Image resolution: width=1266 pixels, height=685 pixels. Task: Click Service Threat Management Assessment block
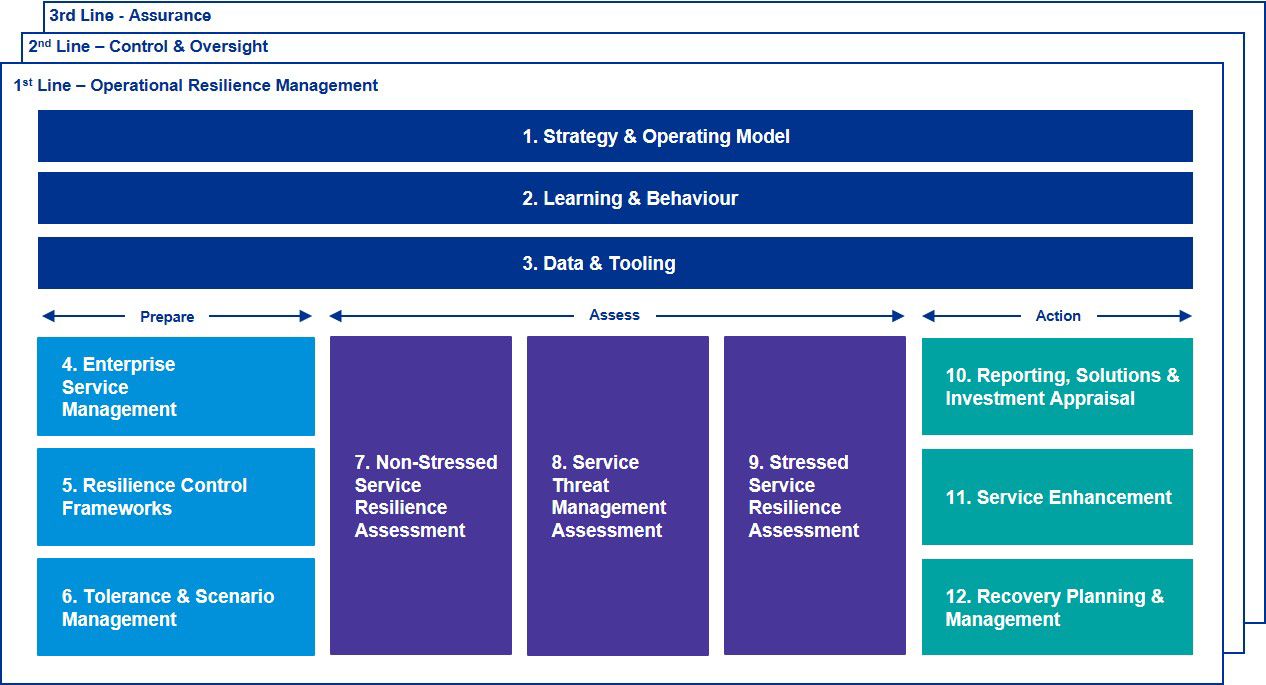pyautogui.click(x=618, y=496)
